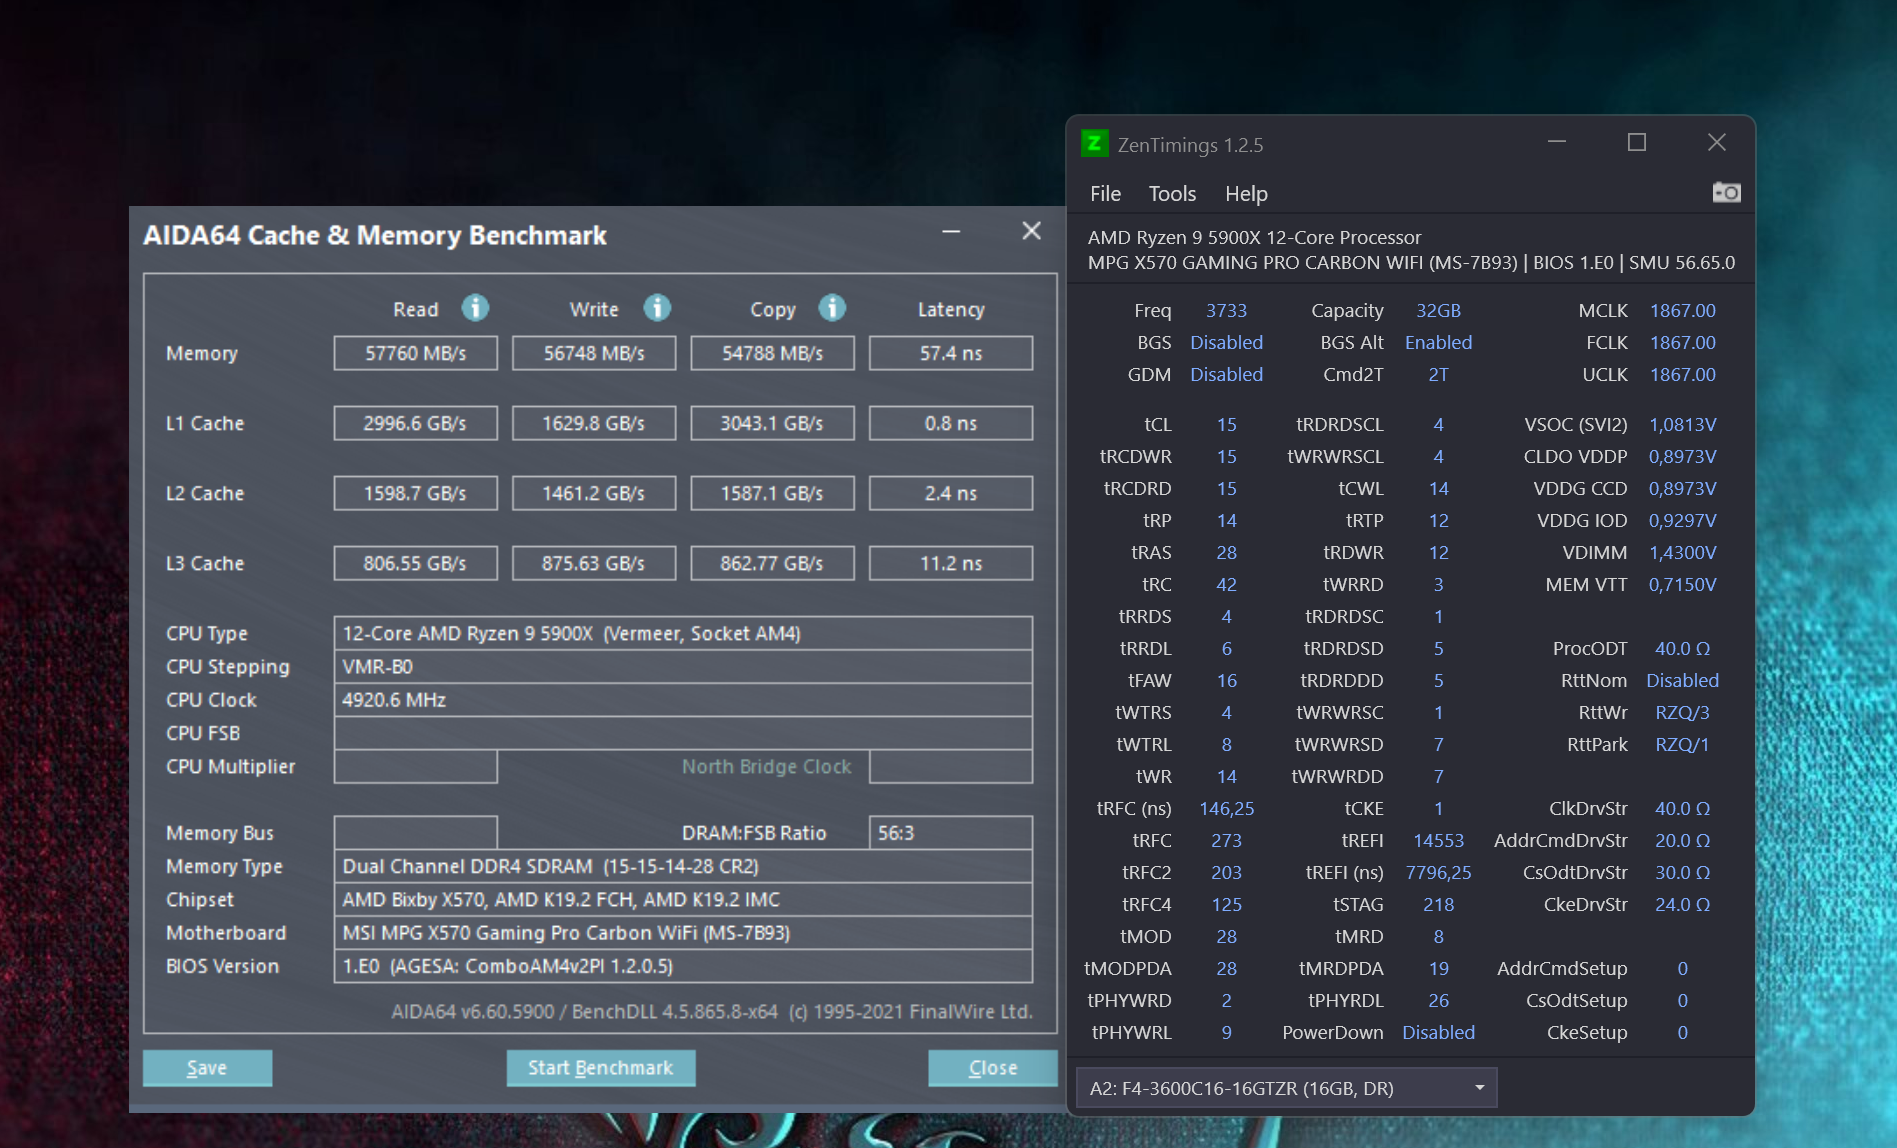Select the L2 Cache Read value 1598.7 GB/s
Viewport: 1897px width, 1148px height.
coord(416,493)
